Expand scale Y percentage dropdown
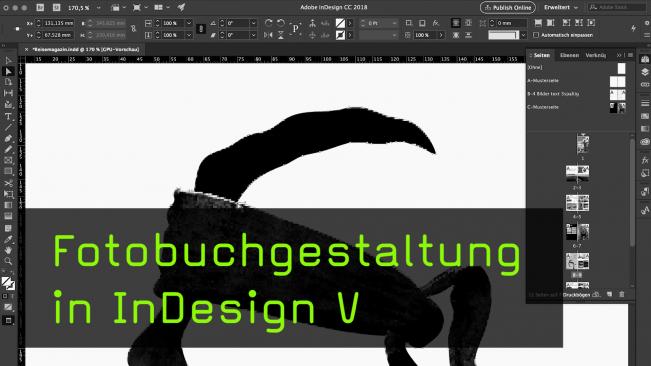The width and height of the screenshot is (651, 366). pyautogui.click(x=188, y=35)
